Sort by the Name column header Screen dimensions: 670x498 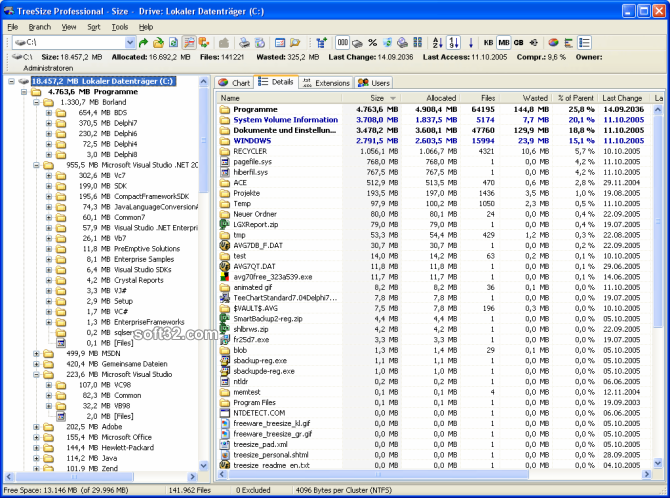tap(279, 98)
